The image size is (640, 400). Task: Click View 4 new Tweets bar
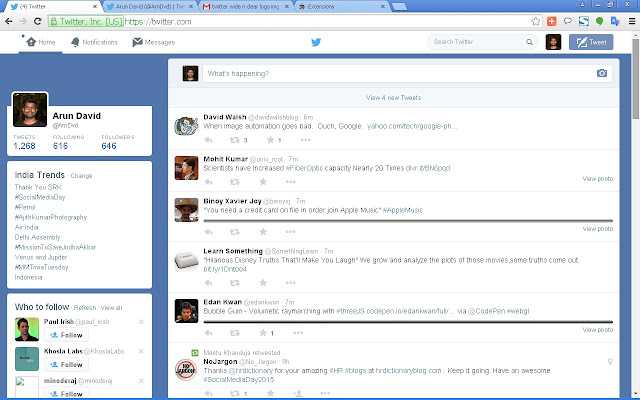click(x=393, y=98)
